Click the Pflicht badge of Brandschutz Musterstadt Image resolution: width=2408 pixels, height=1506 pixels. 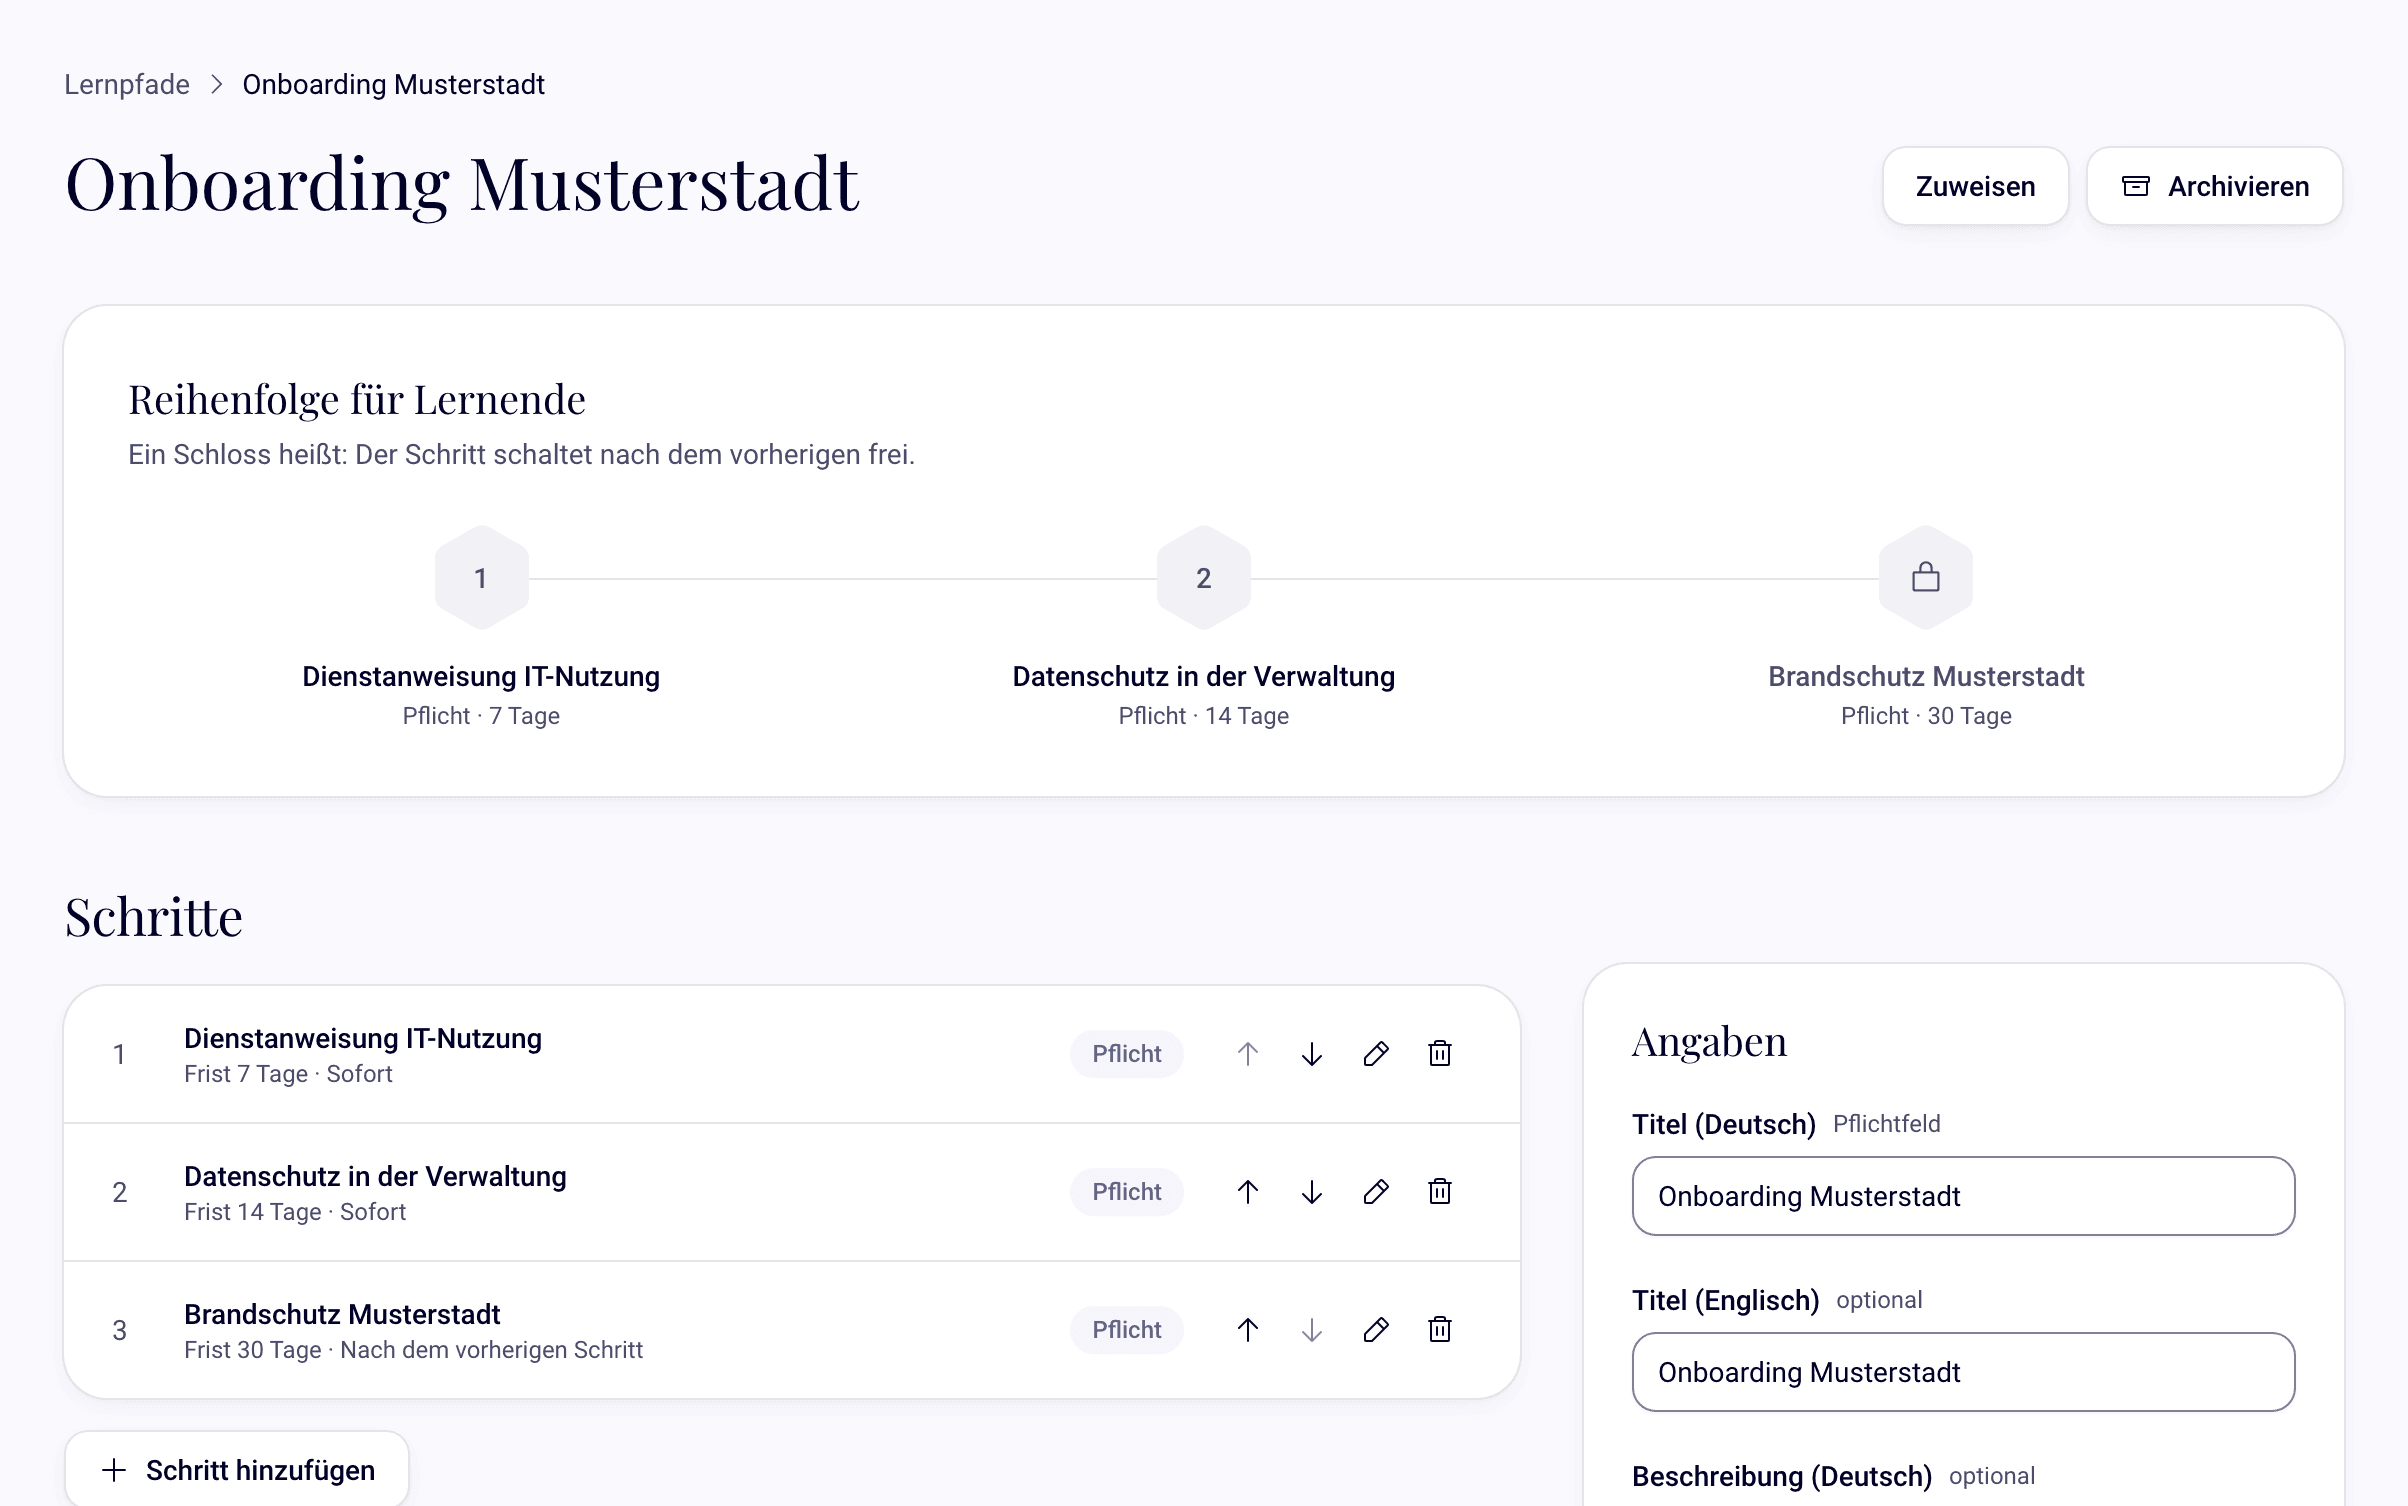click(x=1126, y=1330)
